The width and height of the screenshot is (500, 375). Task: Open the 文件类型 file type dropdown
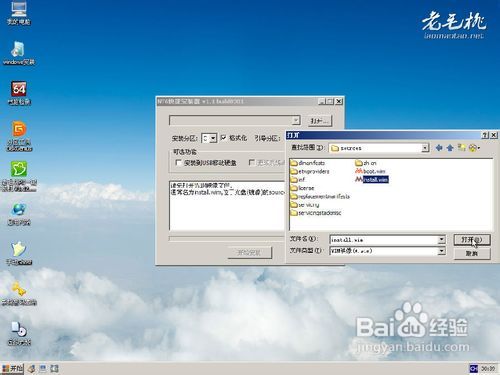tap(441, 251)
